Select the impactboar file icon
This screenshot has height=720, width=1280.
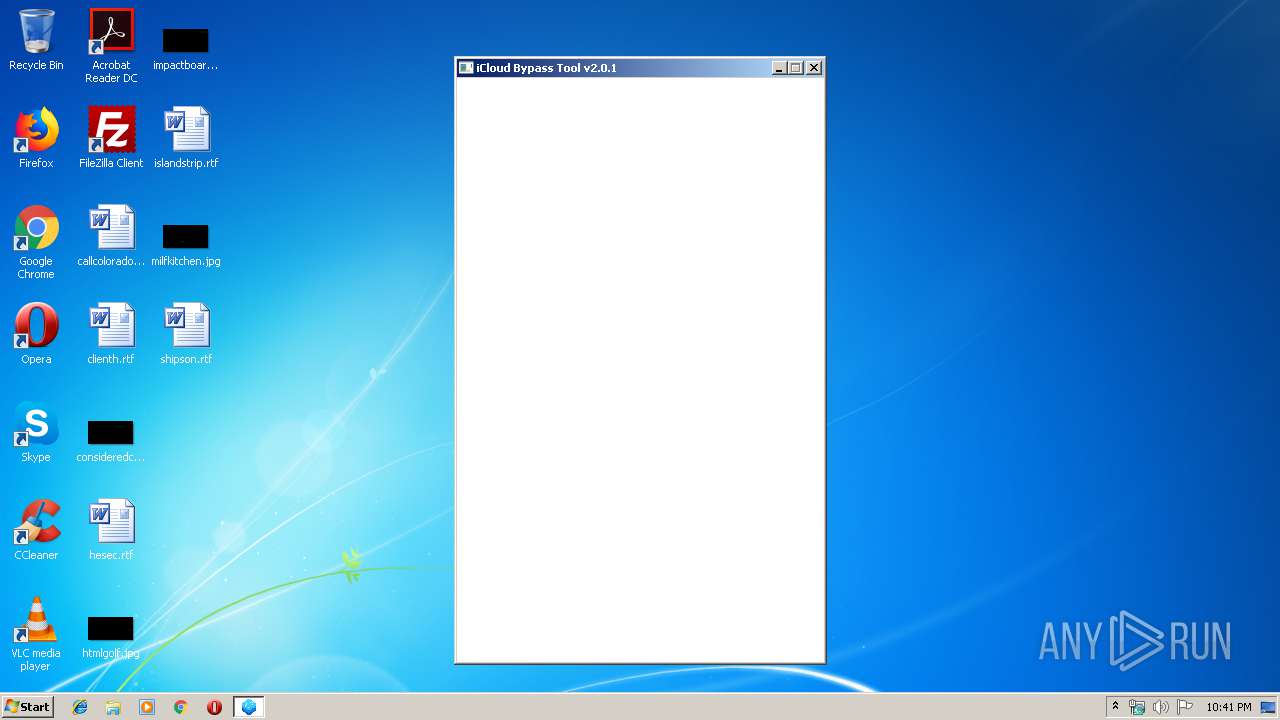[185, 48]
